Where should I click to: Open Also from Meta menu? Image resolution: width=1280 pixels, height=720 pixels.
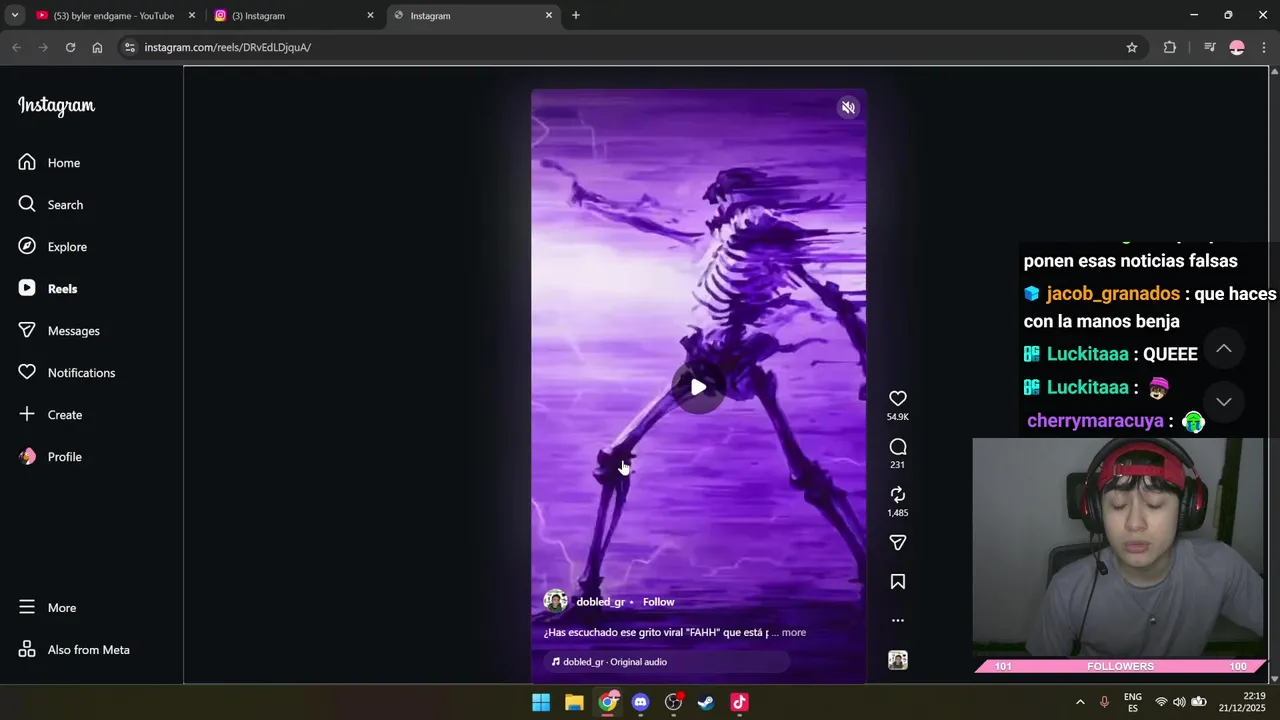[73, 650]
